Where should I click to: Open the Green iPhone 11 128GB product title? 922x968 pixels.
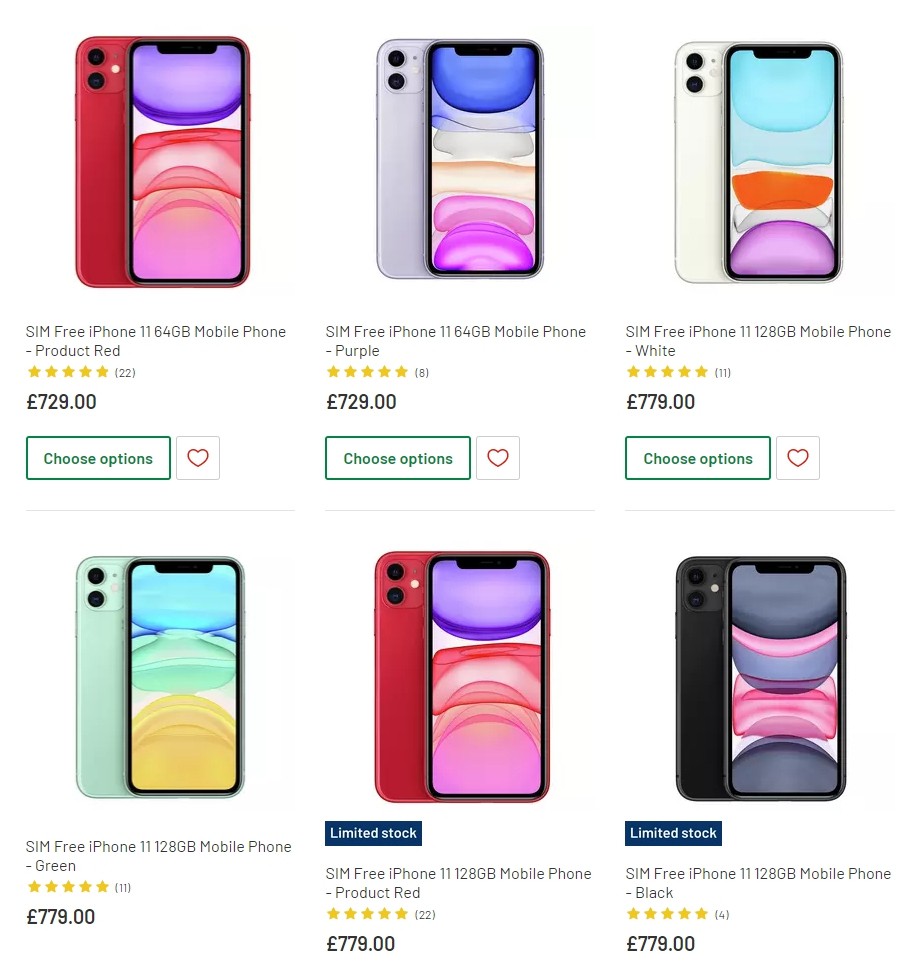click(x=158, y=856)
